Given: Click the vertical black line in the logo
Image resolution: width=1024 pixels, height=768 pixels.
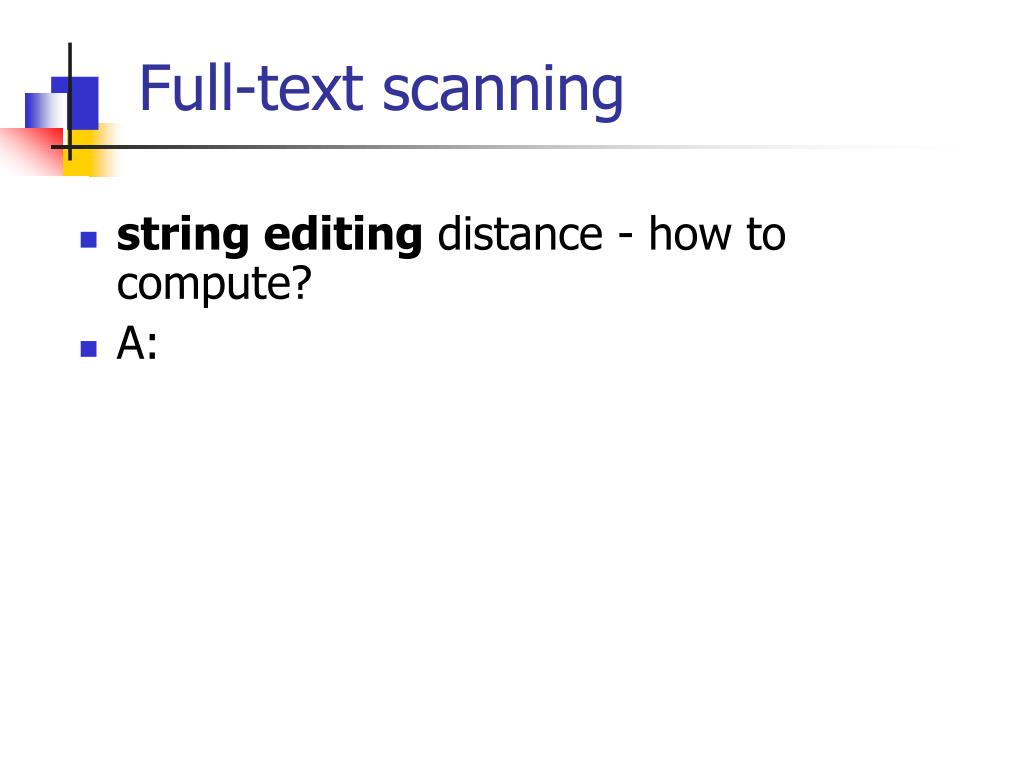Looking at the screenshot, I should pos(70,102).
